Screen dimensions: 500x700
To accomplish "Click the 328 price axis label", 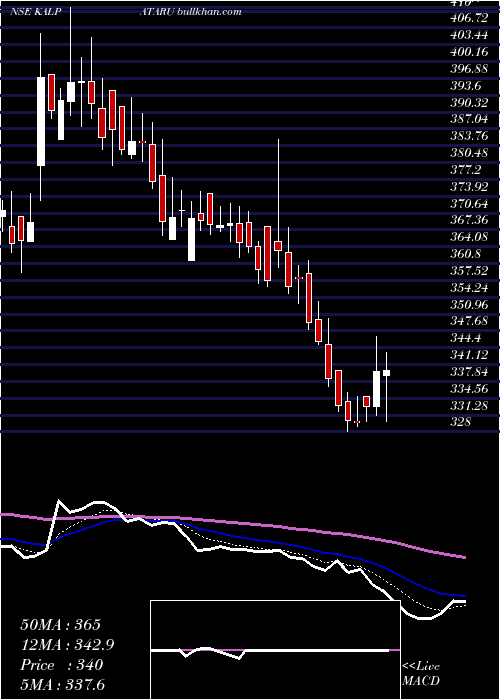I will point(461,422).
